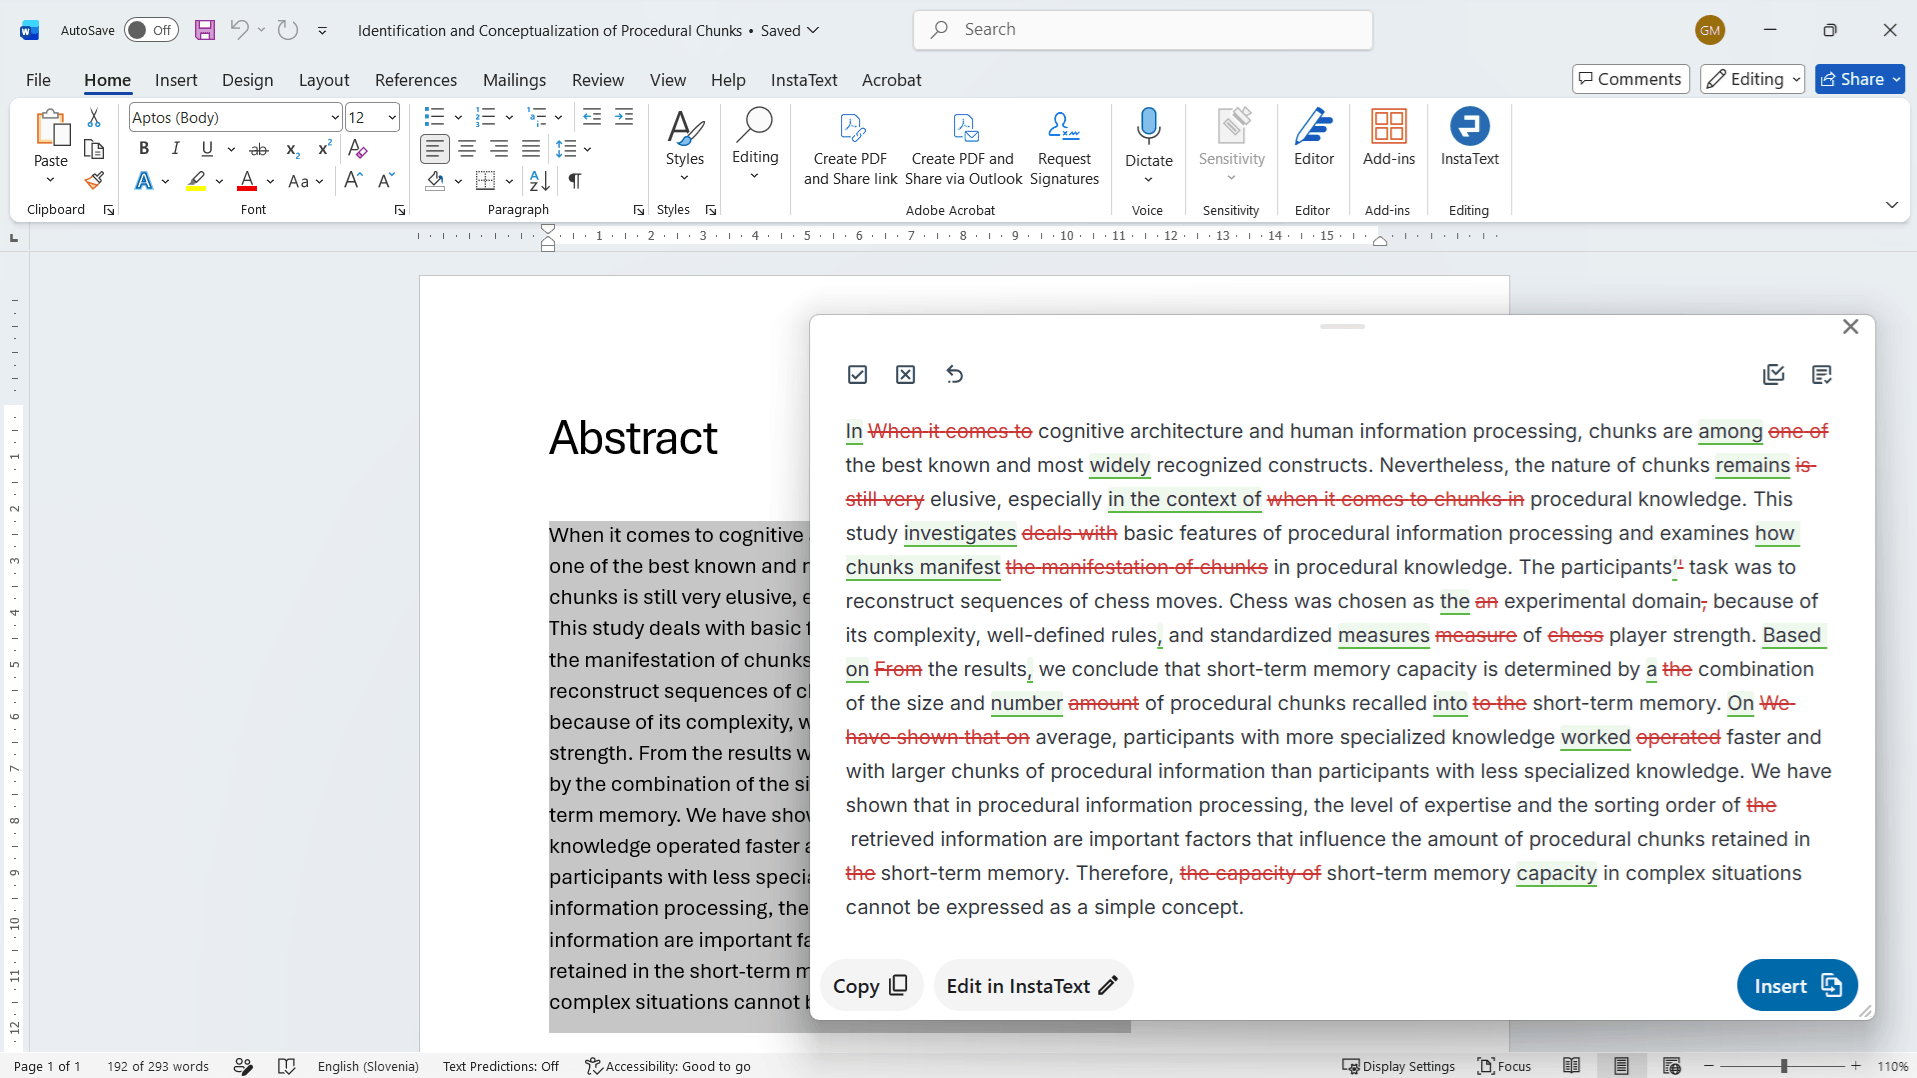Image resolution: width=1917 pixels, height=1078 pixels.
Task: Undo last change in InstaText panel
Action: coord(954,374)
